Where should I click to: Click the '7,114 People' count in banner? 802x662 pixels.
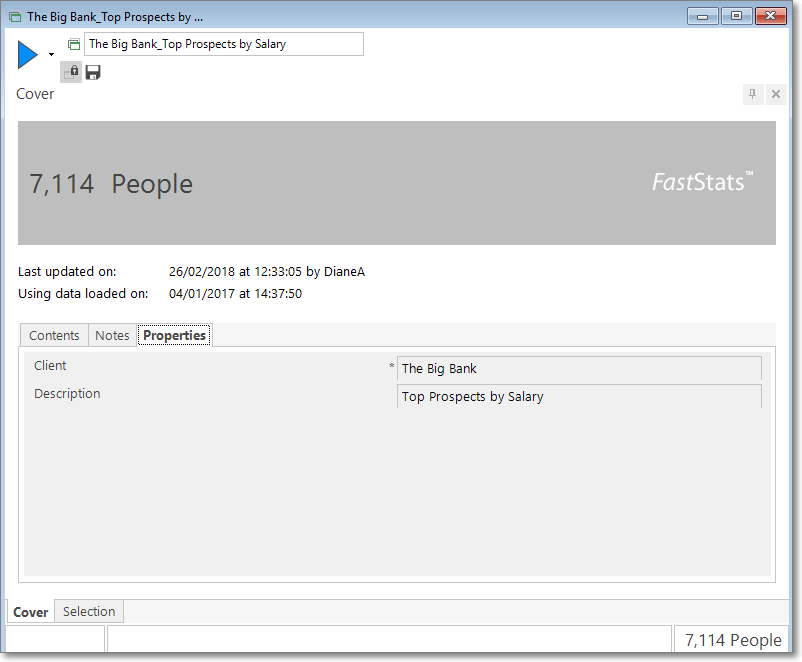coord(111,184)
